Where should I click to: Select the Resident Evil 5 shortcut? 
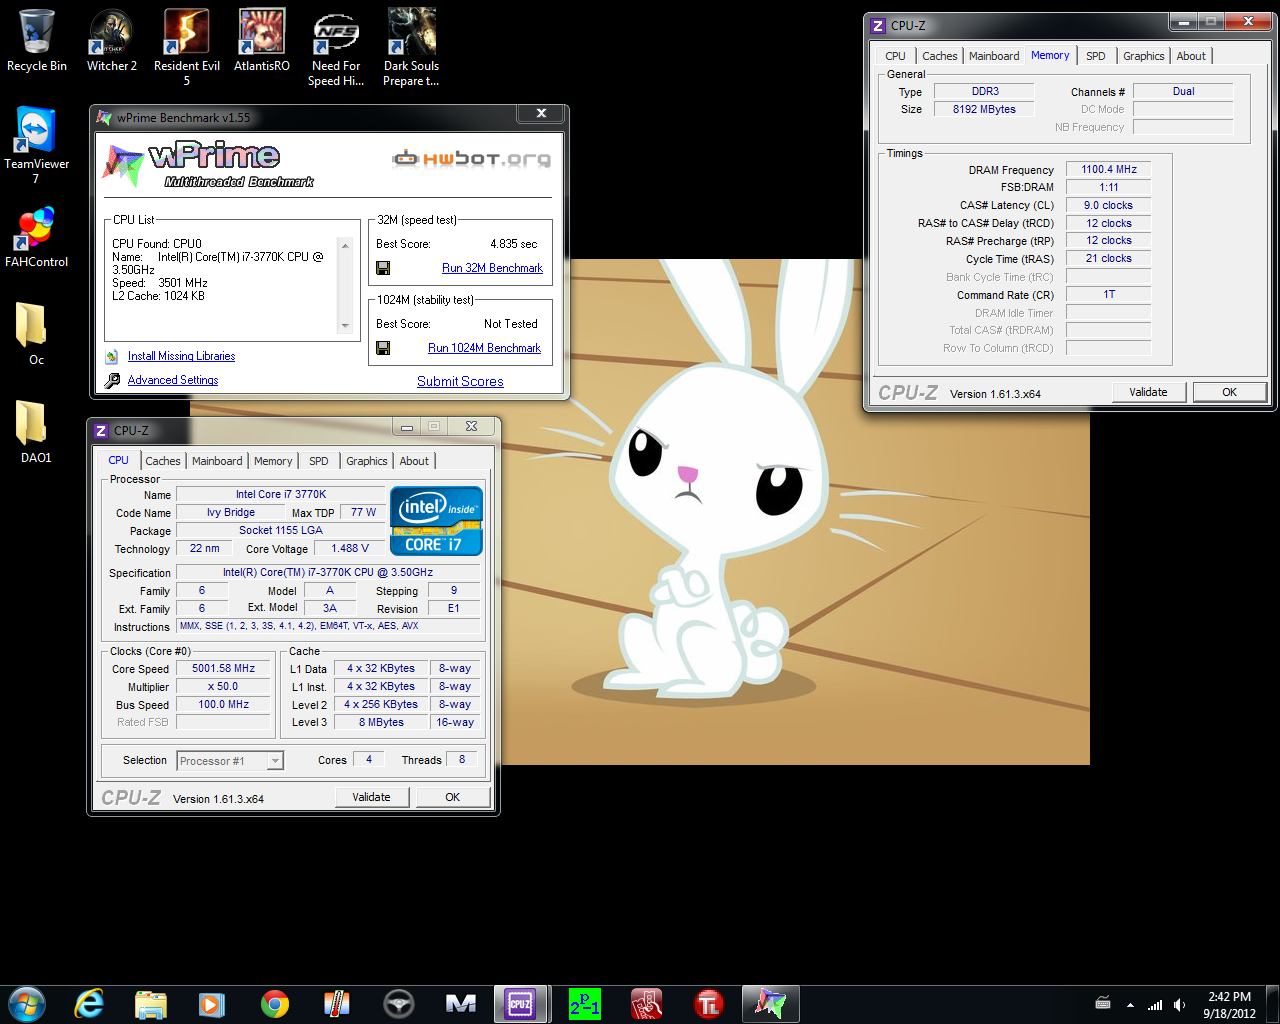click(x=187, y=47)
